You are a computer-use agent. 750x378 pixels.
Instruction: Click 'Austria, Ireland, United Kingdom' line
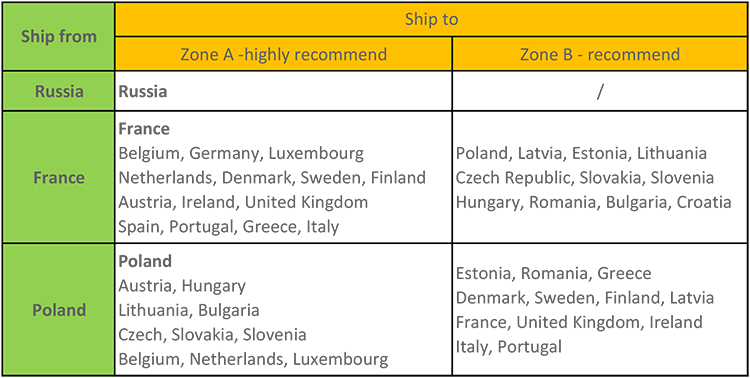pyautogui.click(x=243, y=202)
